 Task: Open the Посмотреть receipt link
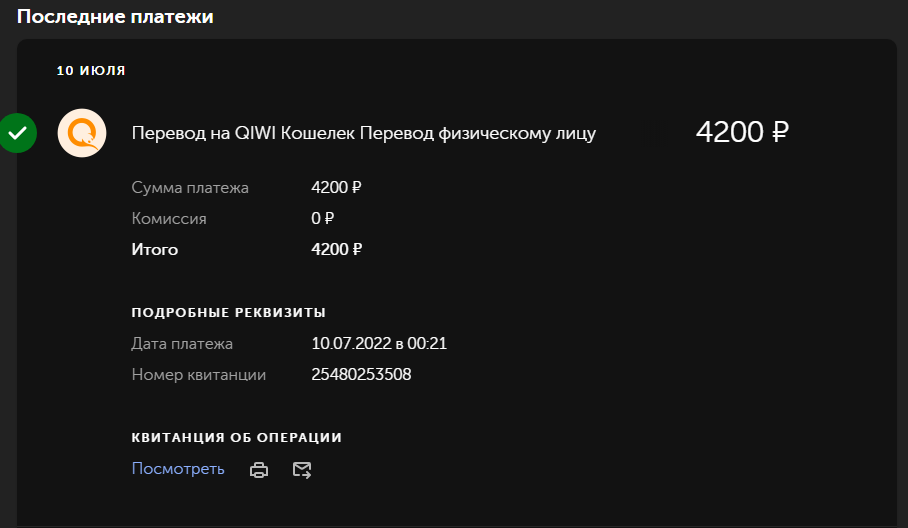tap(178, 468)
